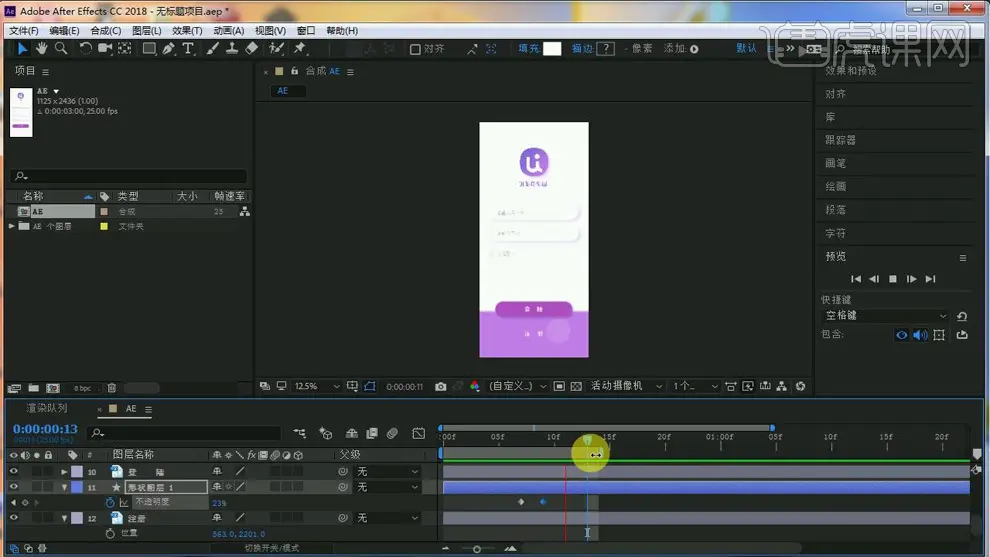The image size is (990, 557).
Task: Open the 效果(T) menu
Action: (187, 31)
